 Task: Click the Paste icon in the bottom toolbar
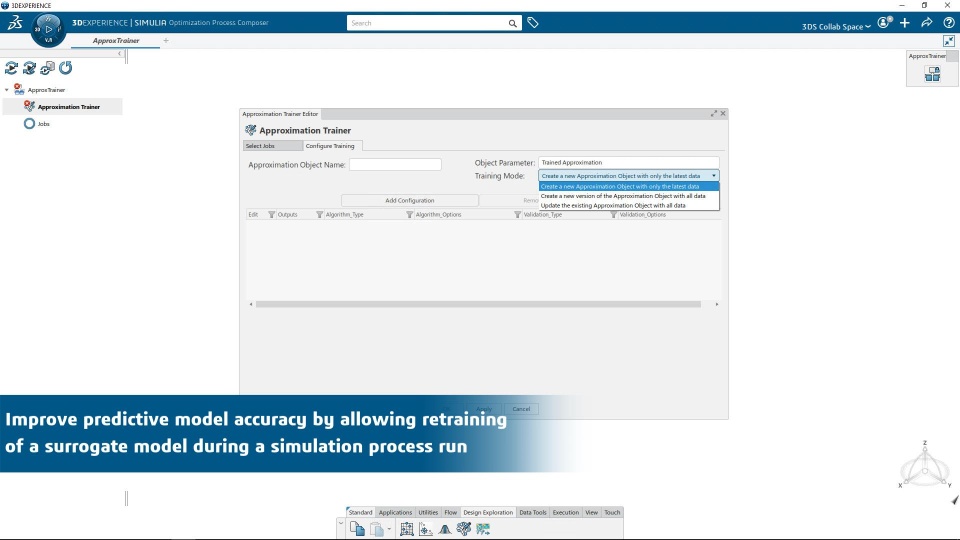tap(377, 529)
